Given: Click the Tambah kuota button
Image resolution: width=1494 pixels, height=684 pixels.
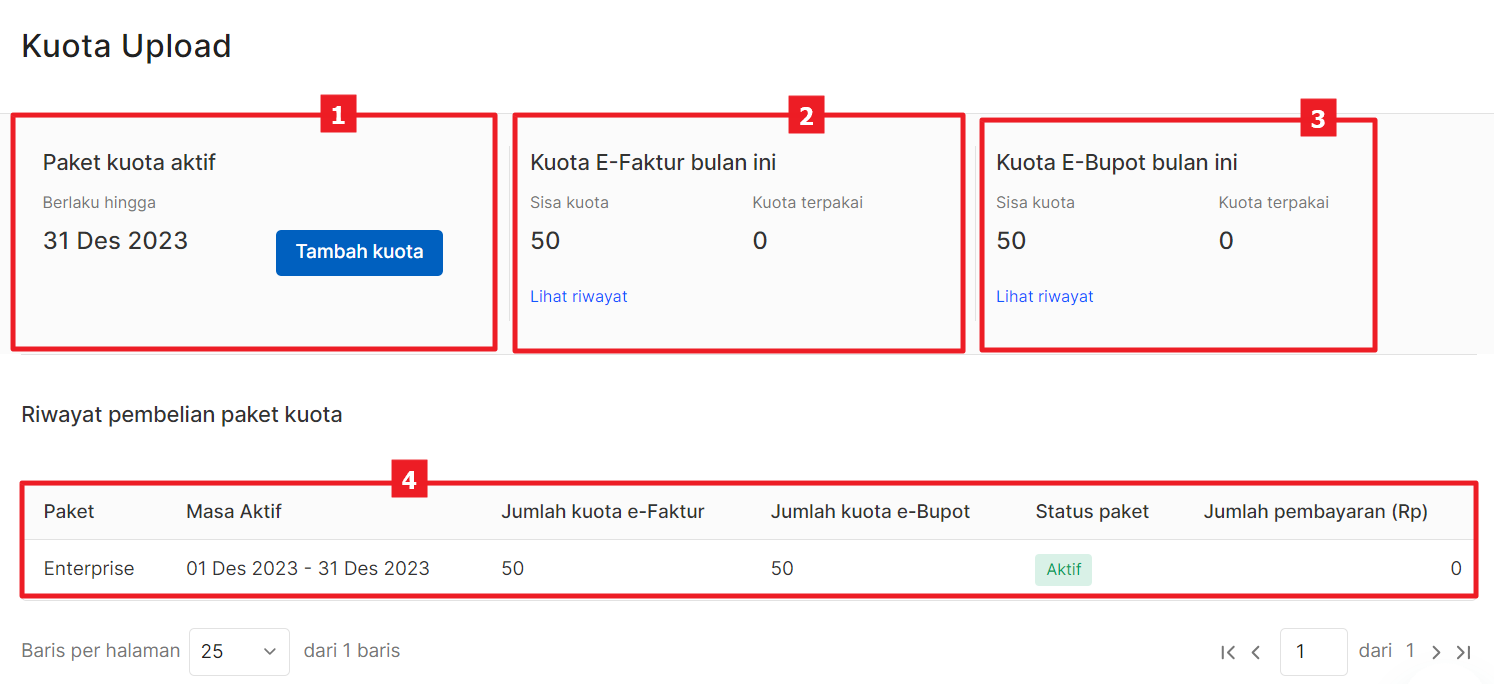Looking at the screenshot, I should (359, 252).
